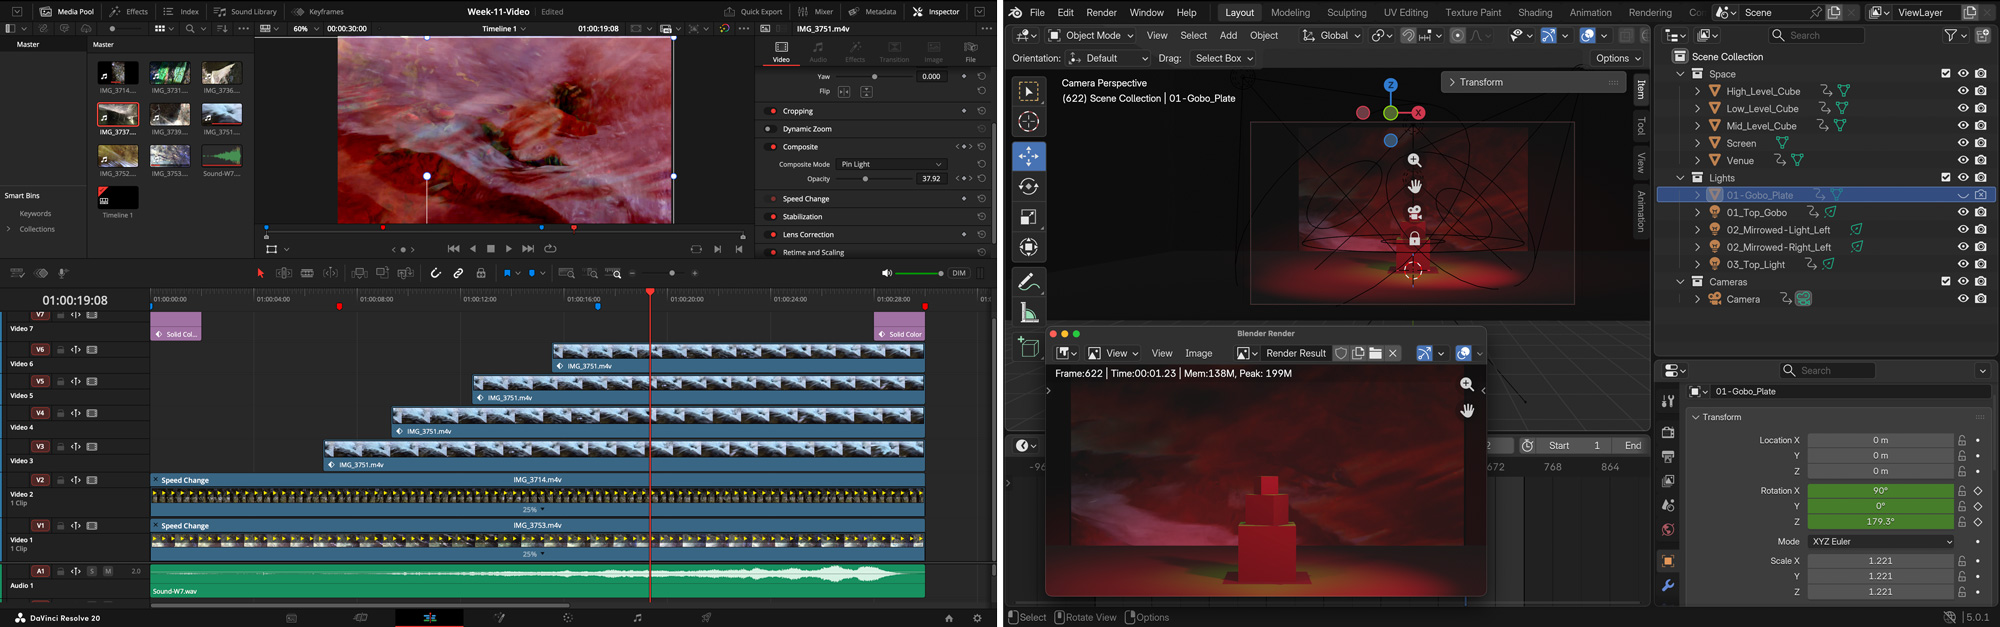Hide the High_Level_Cube object in viewport
The width and height of the screenshot is (2000, 627).
point(1963,91)
